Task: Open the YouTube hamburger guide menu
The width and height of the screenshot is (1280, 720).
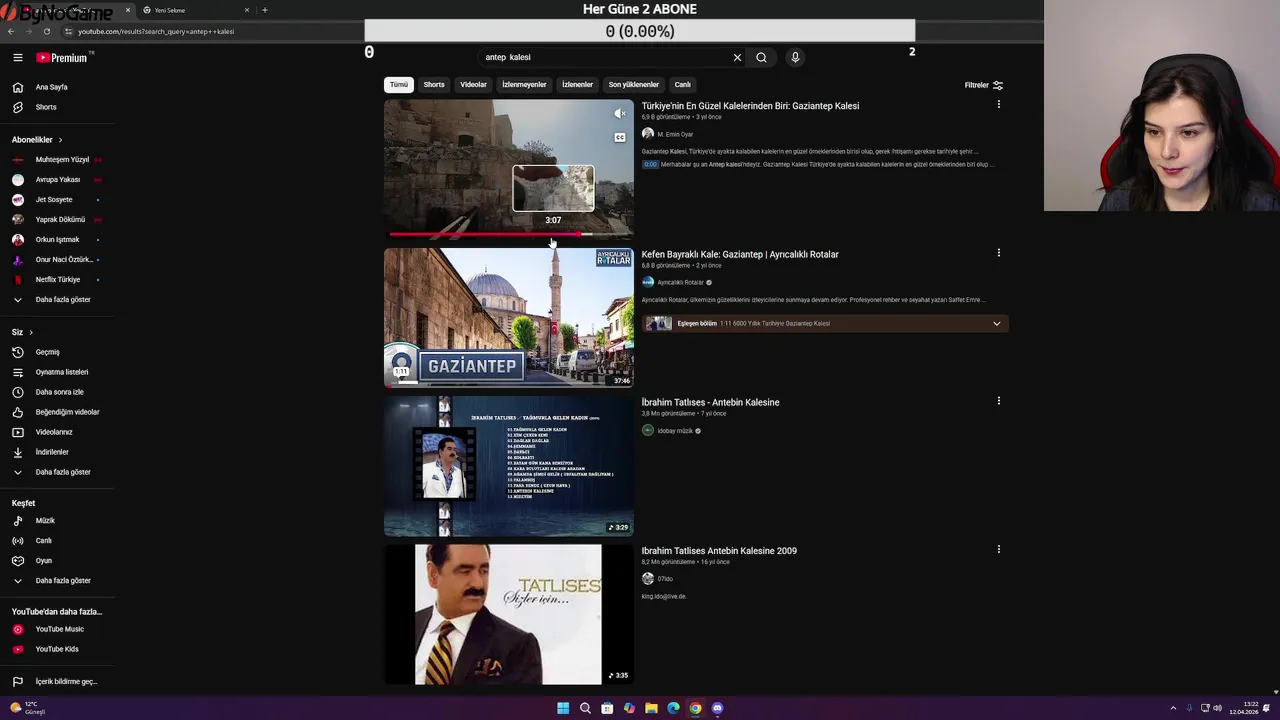Action: pos(17,58)
